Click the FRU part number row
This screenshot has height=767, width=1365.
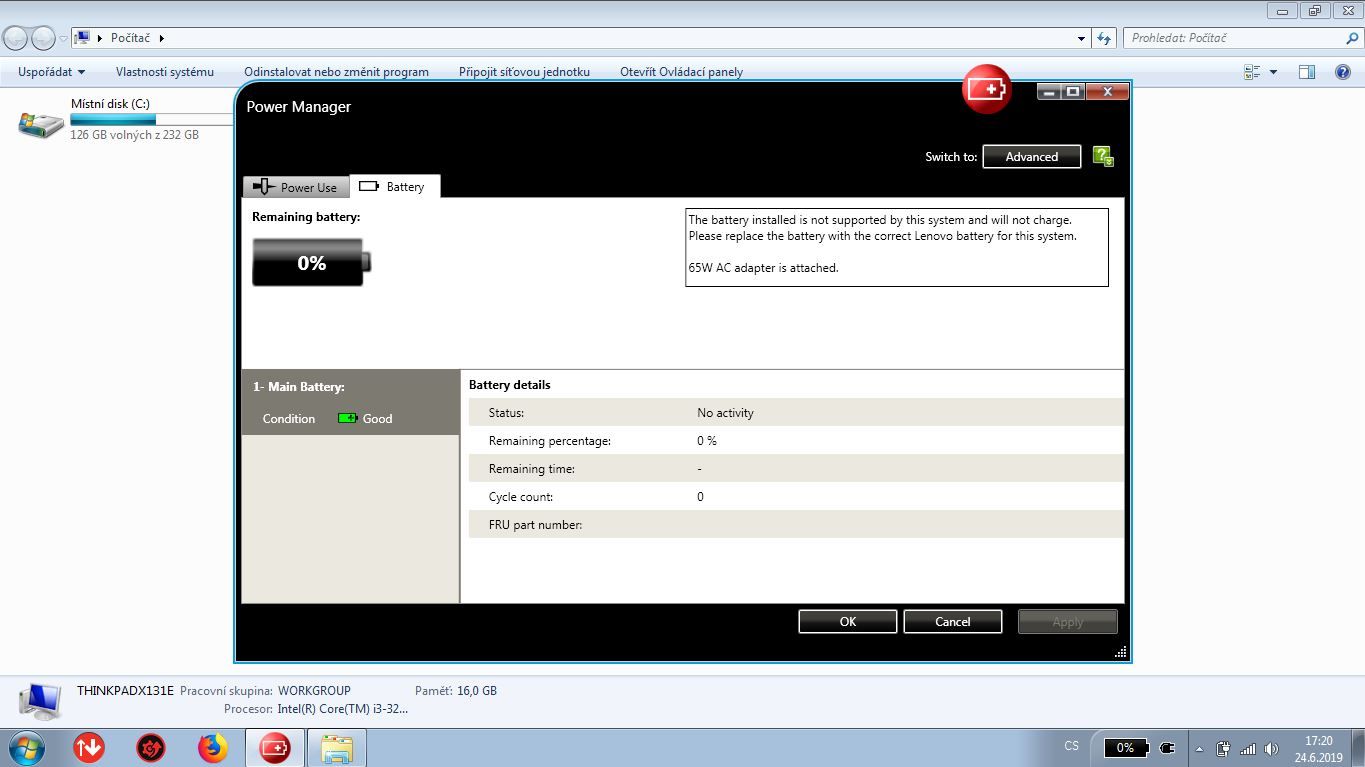point(796,524)
